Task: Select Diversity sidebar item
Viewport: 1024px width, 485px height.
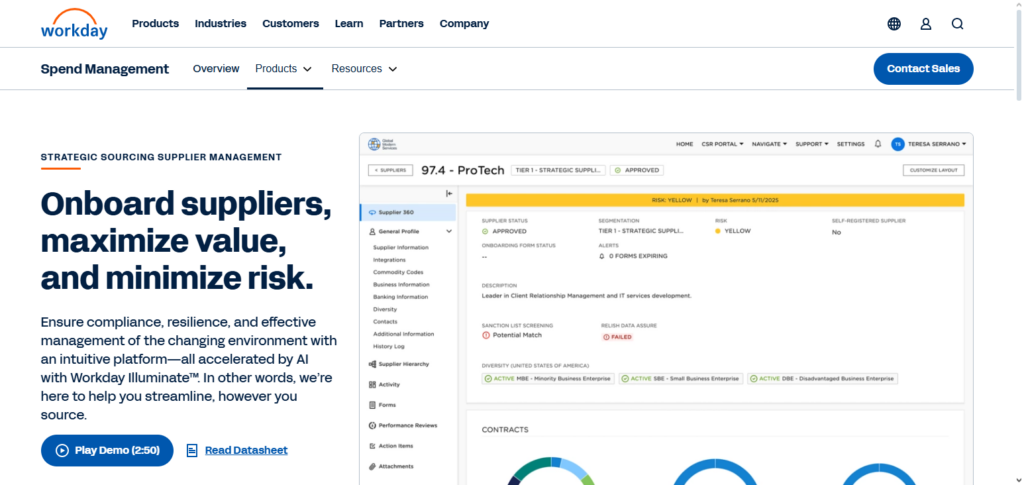Action: coord(385,309)
